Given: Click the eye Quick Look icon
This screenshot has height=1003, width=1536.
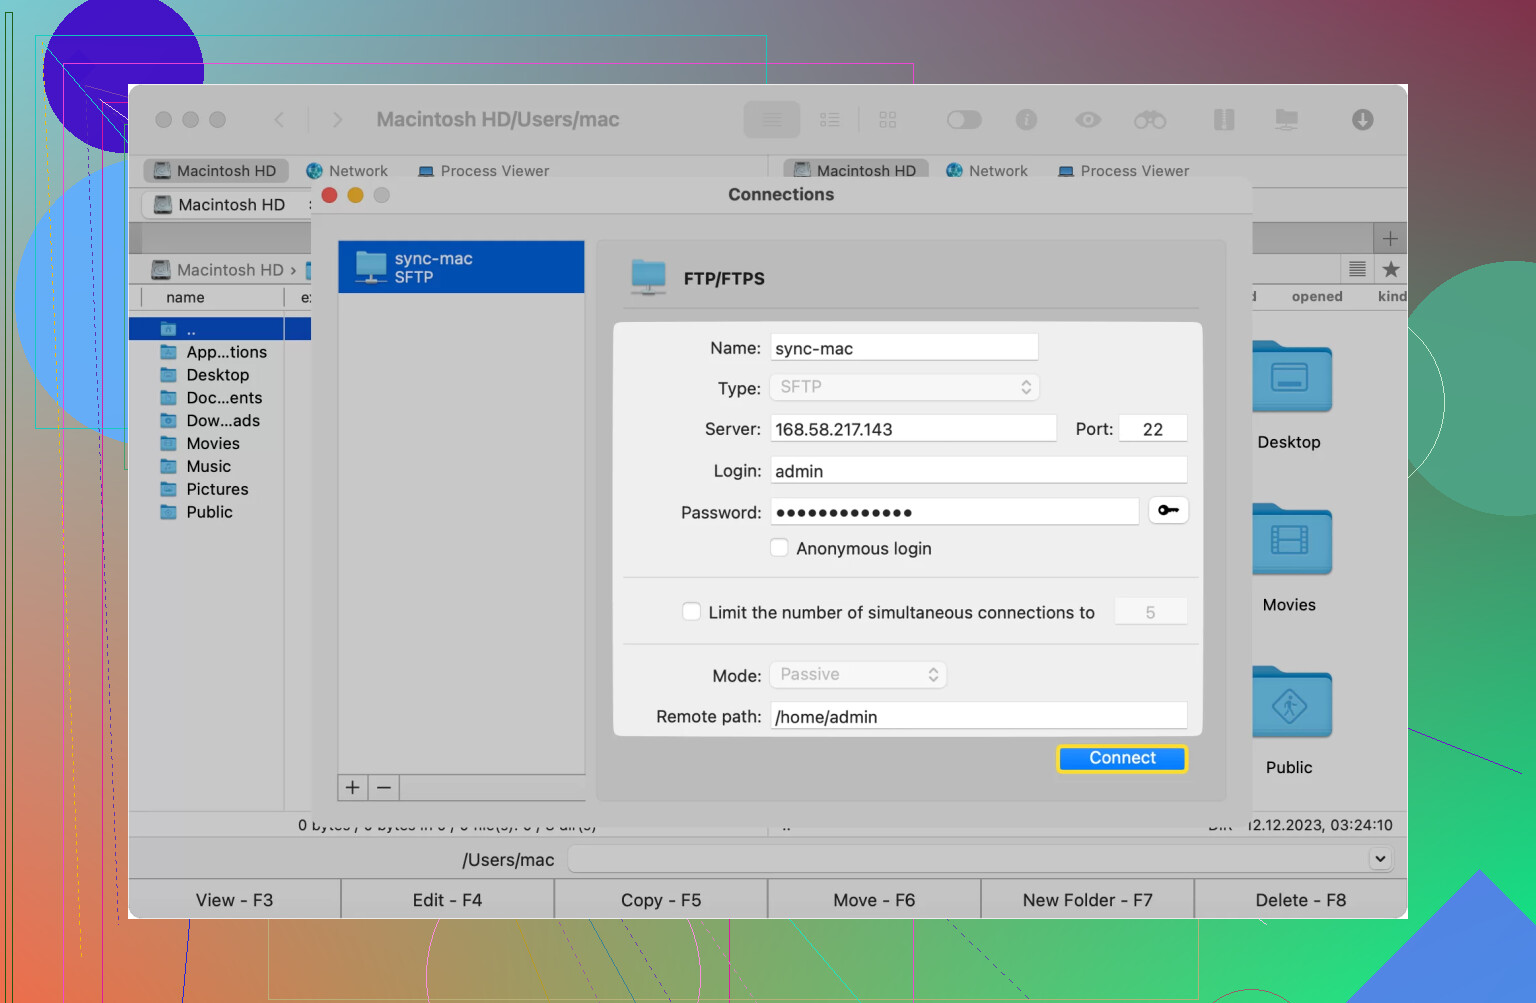Looking at the screenshot, I should pos(1088,120).
